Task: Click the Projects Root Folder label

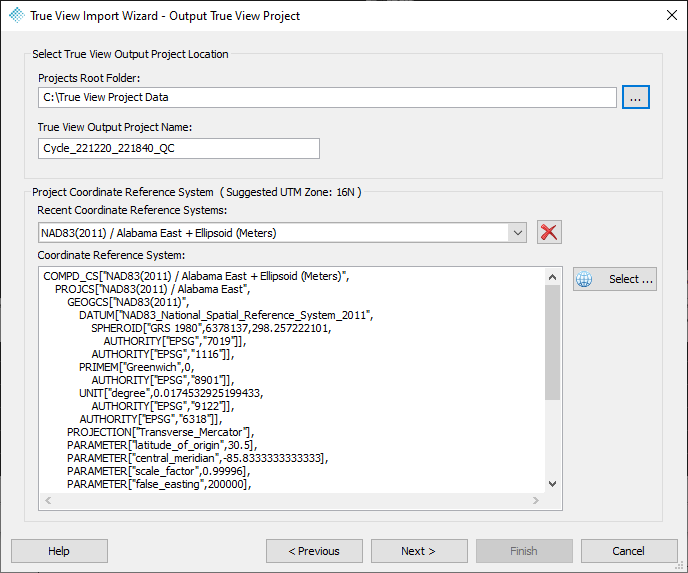Action: pos(89,78)
